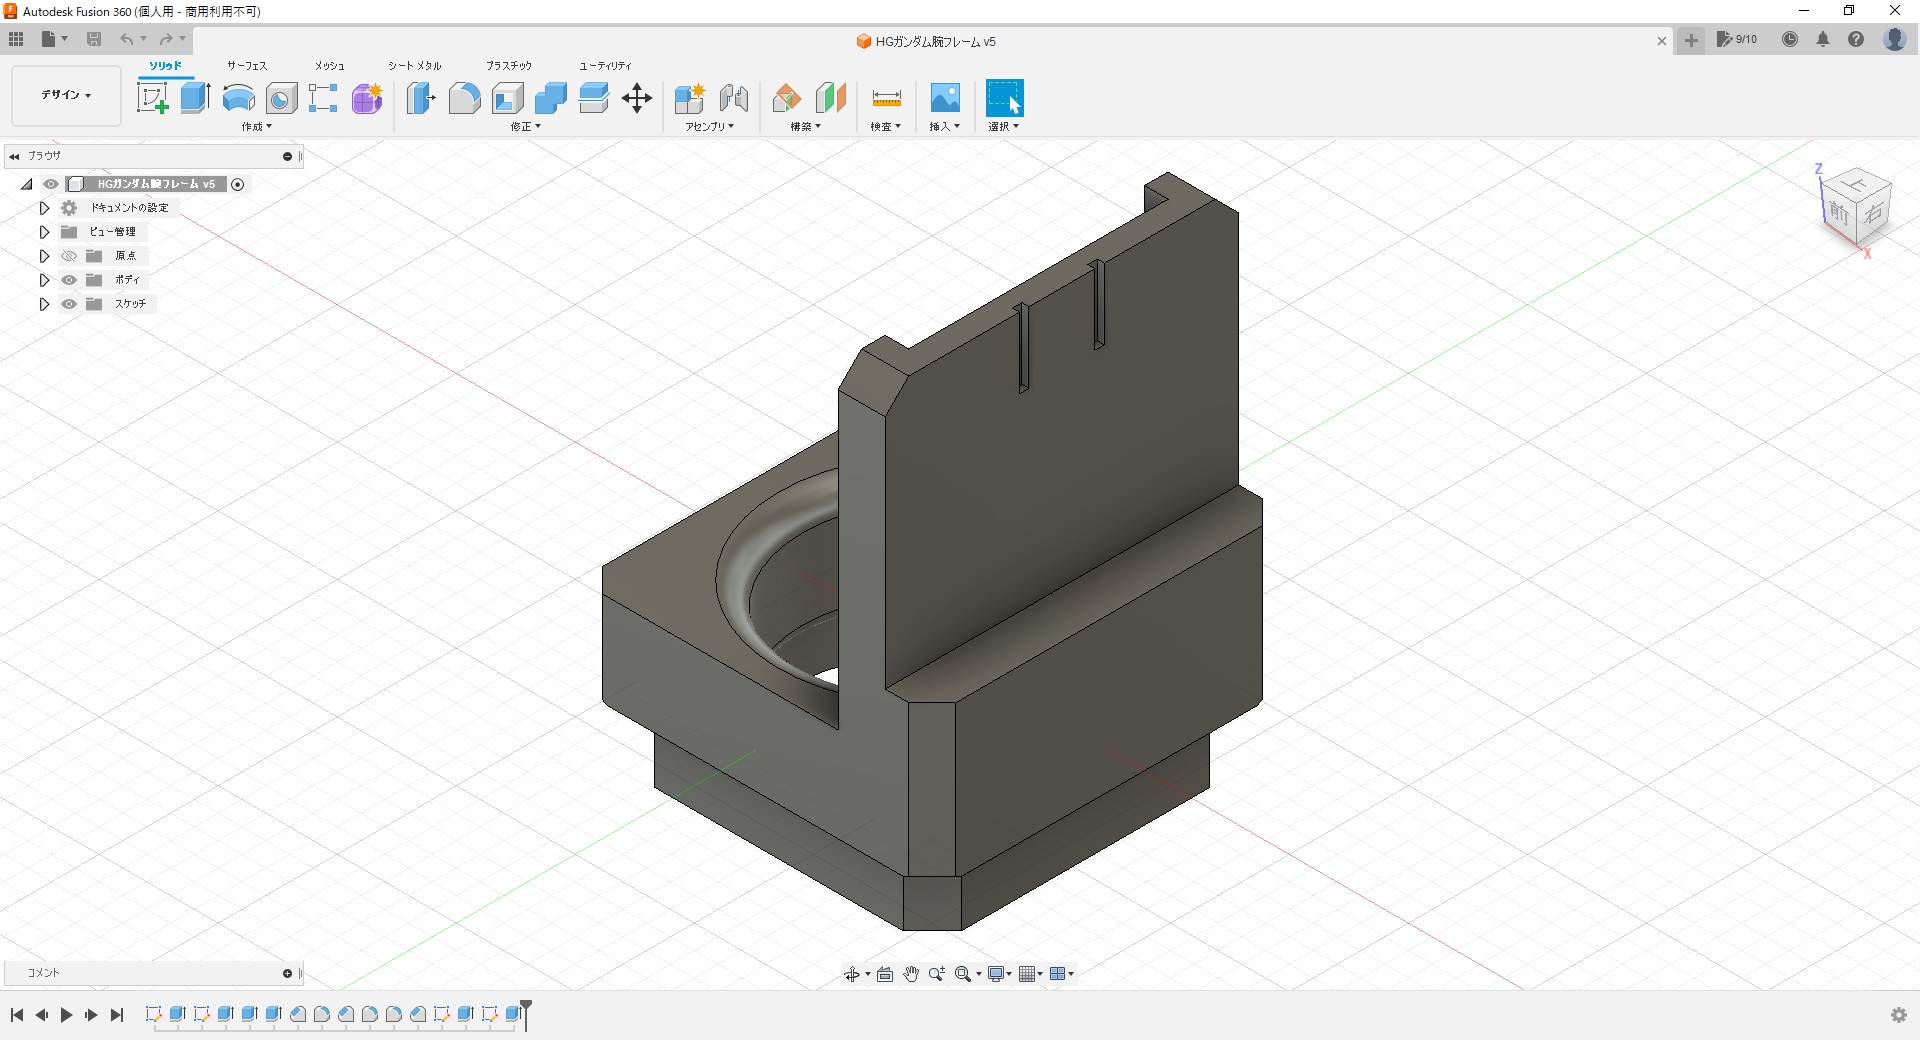Show the hidden 原点 folder
The image size is (1920, 1040).
69,256
